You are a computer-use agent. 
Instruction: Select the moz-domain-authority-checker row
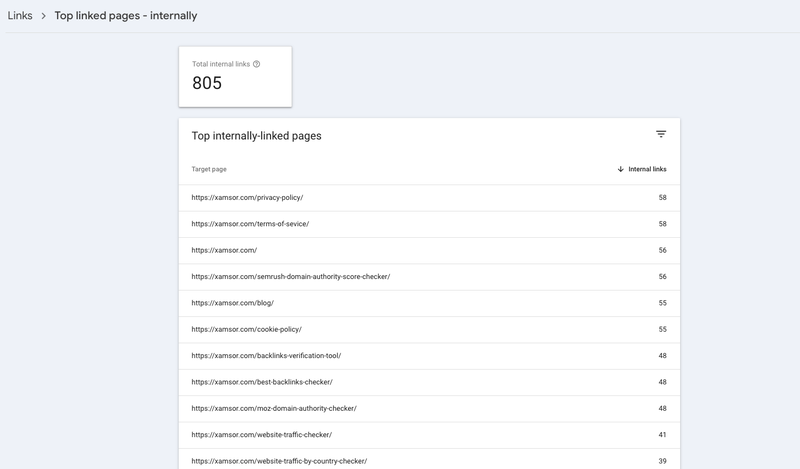(273, 408)
